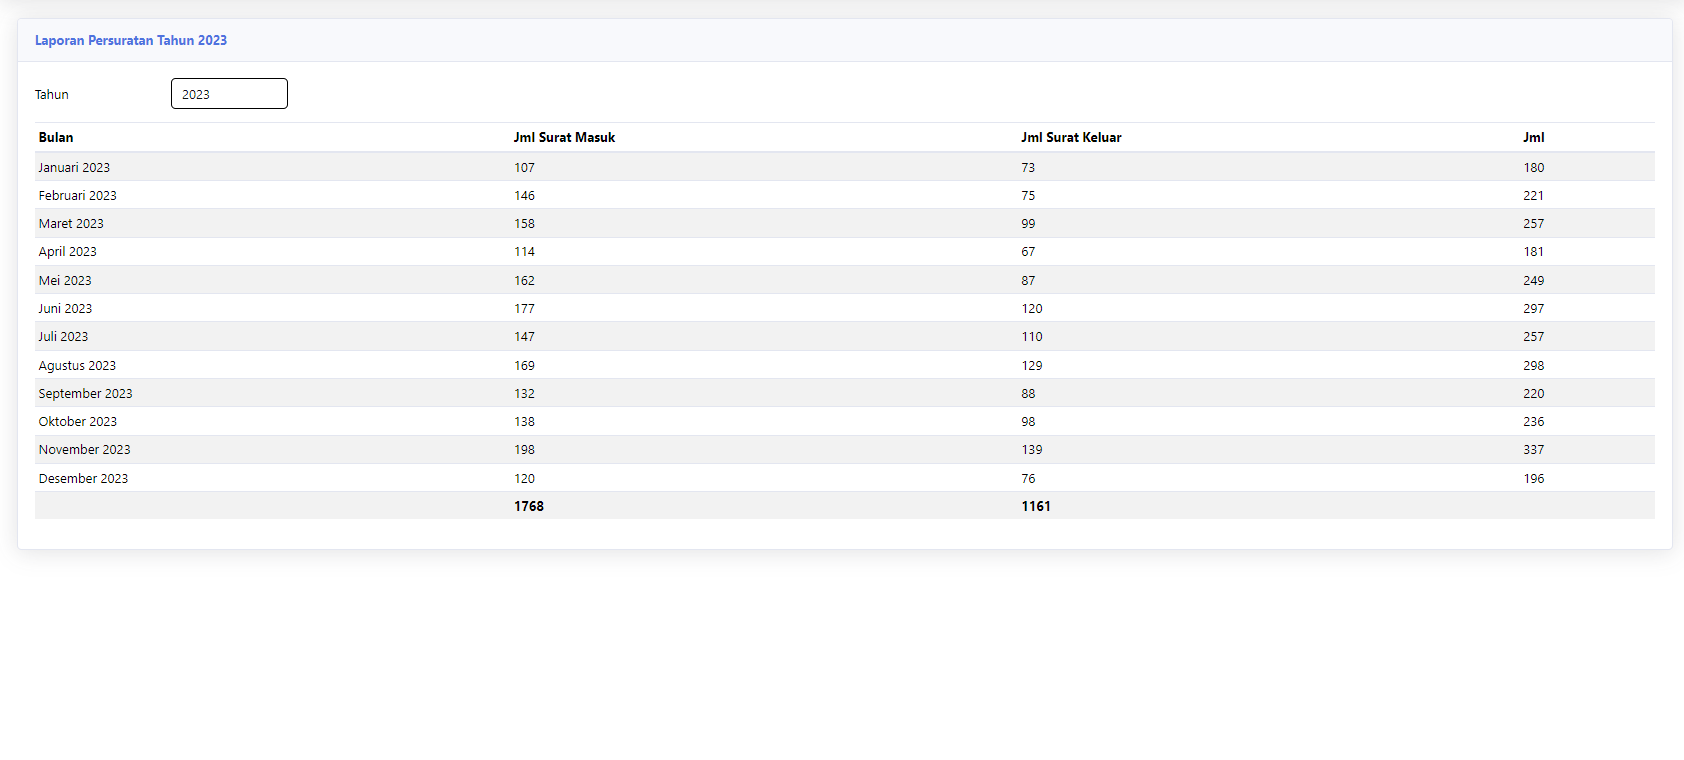Click surat keluar value 76 for Desember
This screenshot has width=1684, height=760.
pos(1028,479)
